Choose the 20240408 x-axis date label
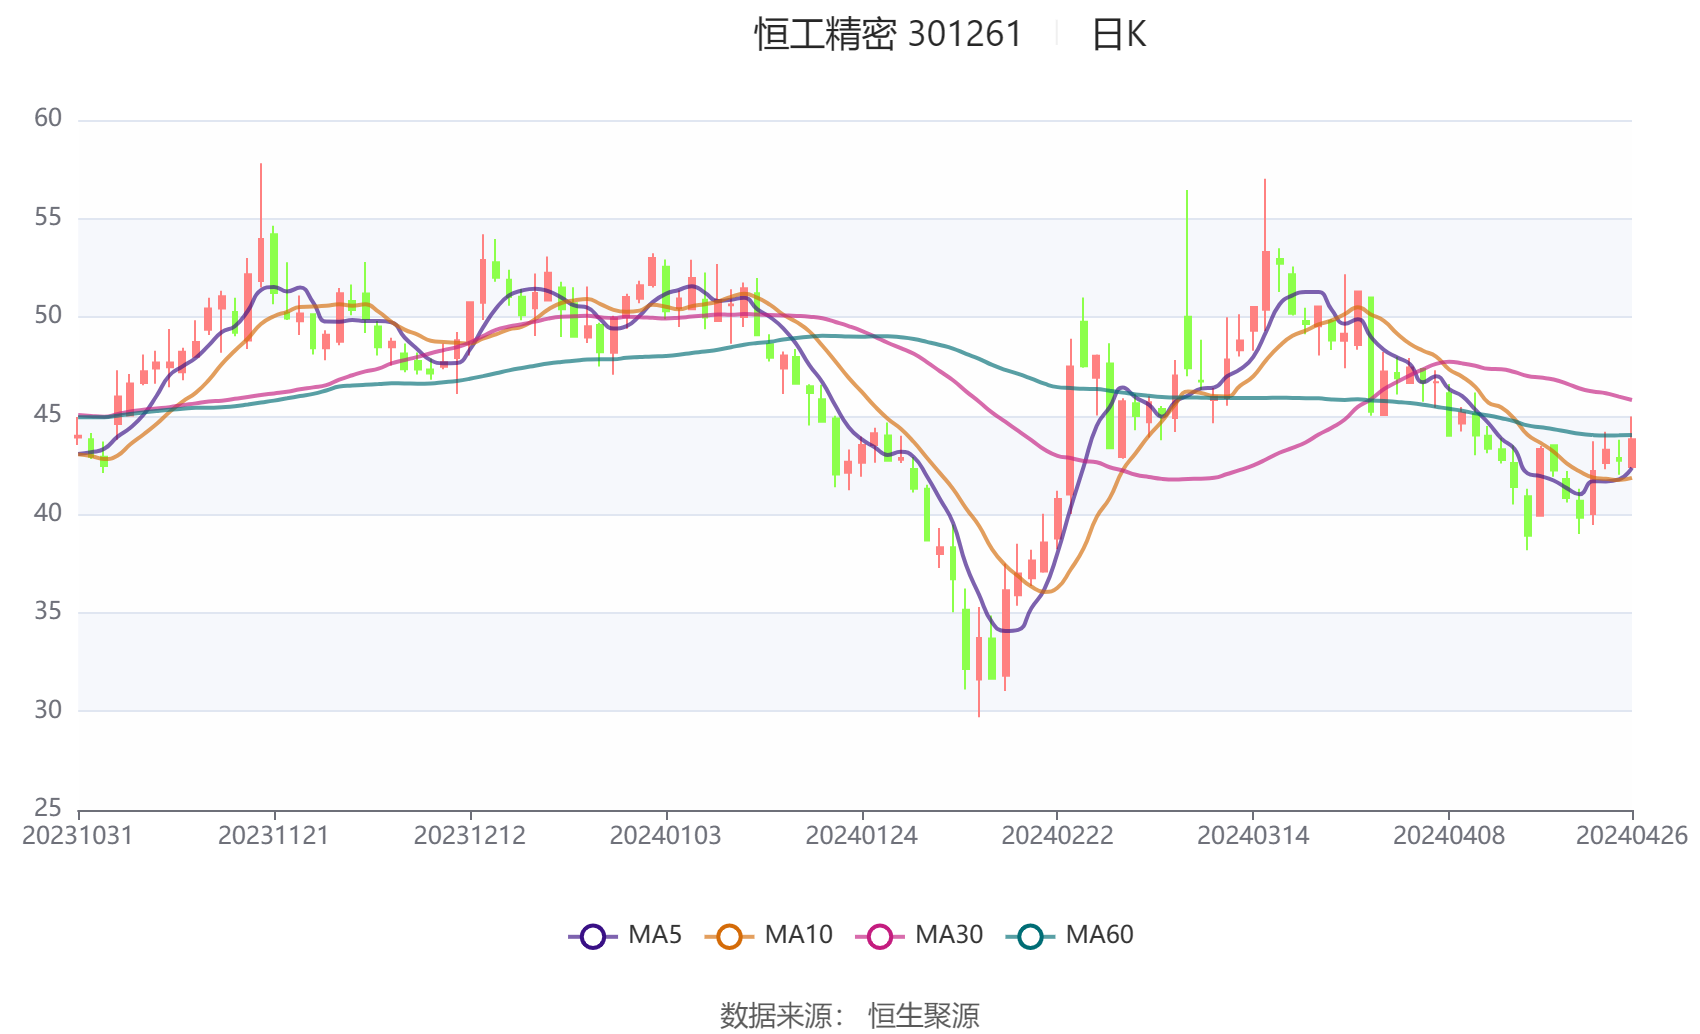The width and height of the screenshot is (1700, 1034). [x=1449, y=836]
